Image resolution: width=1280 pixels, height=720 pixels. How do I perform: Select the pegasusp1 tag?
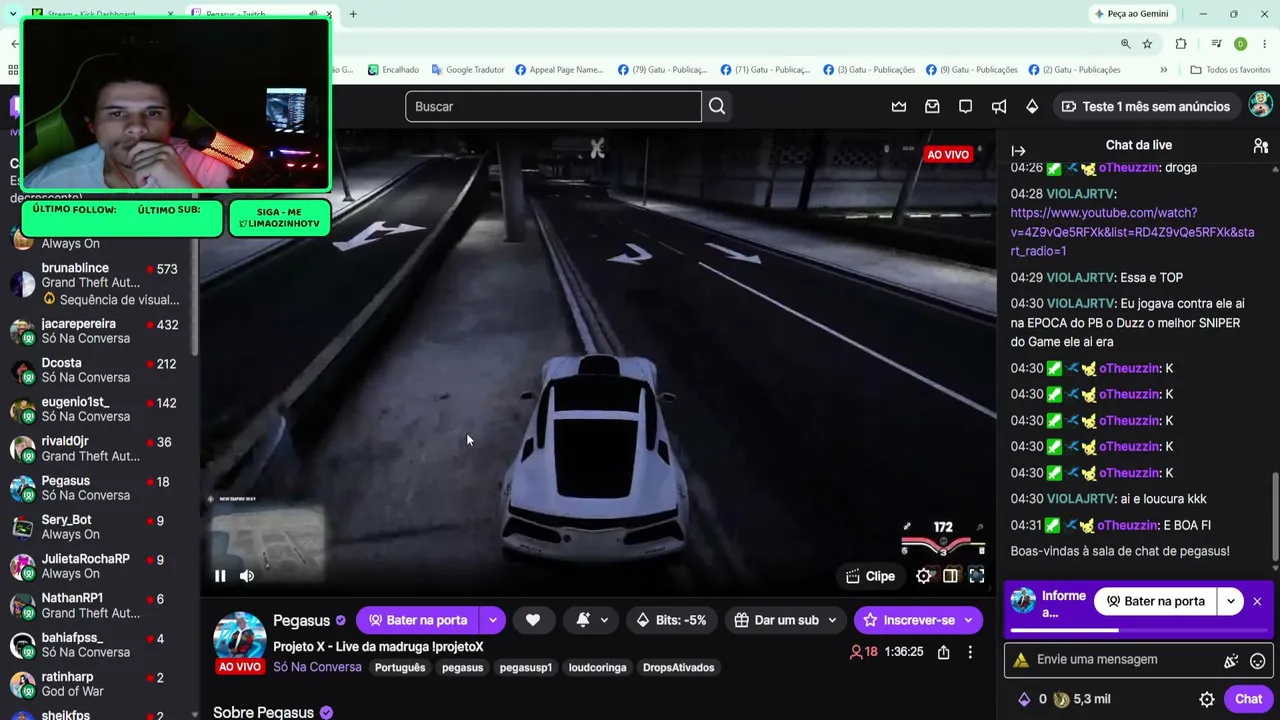(526, 667)
